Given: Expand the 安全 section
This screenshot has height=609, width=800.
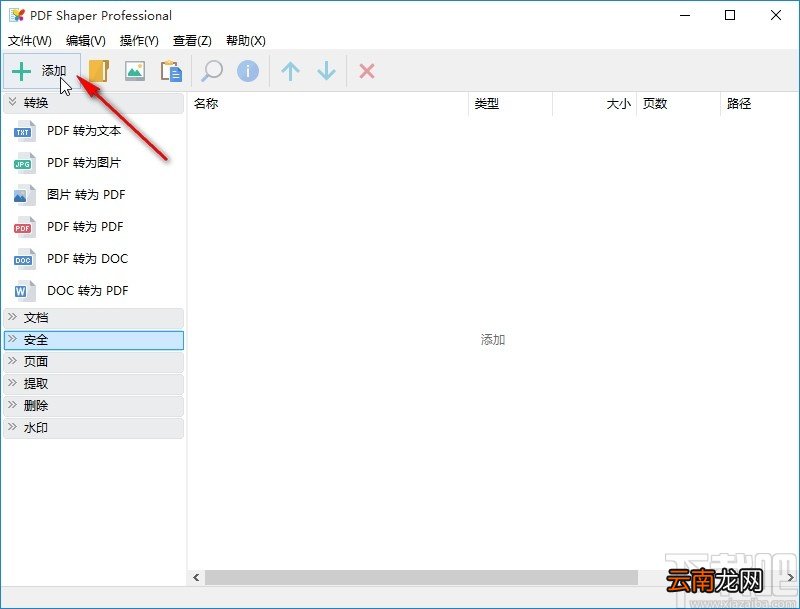Looking at the screenshot, I should (93, 340).
